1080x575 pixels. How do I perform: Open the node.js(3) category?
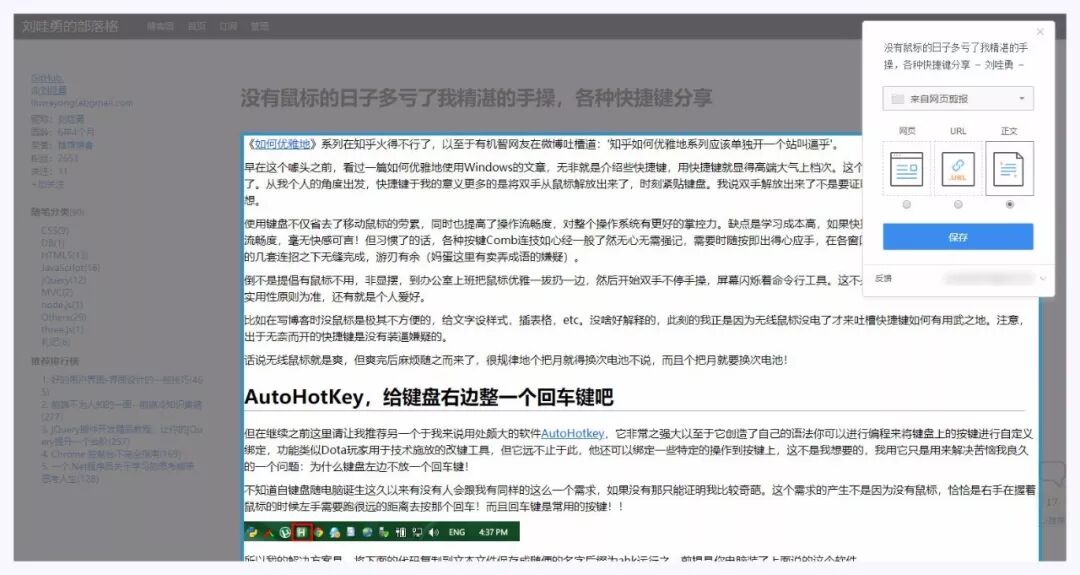62,304
